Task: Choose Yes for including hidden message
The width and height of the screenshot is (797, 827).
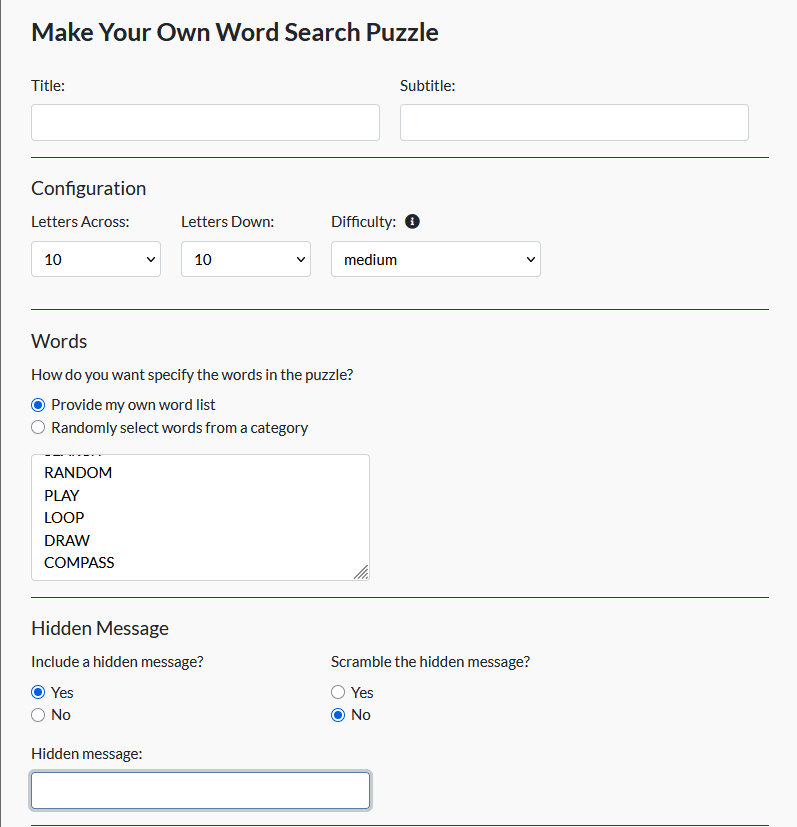Action: (38, 692)
